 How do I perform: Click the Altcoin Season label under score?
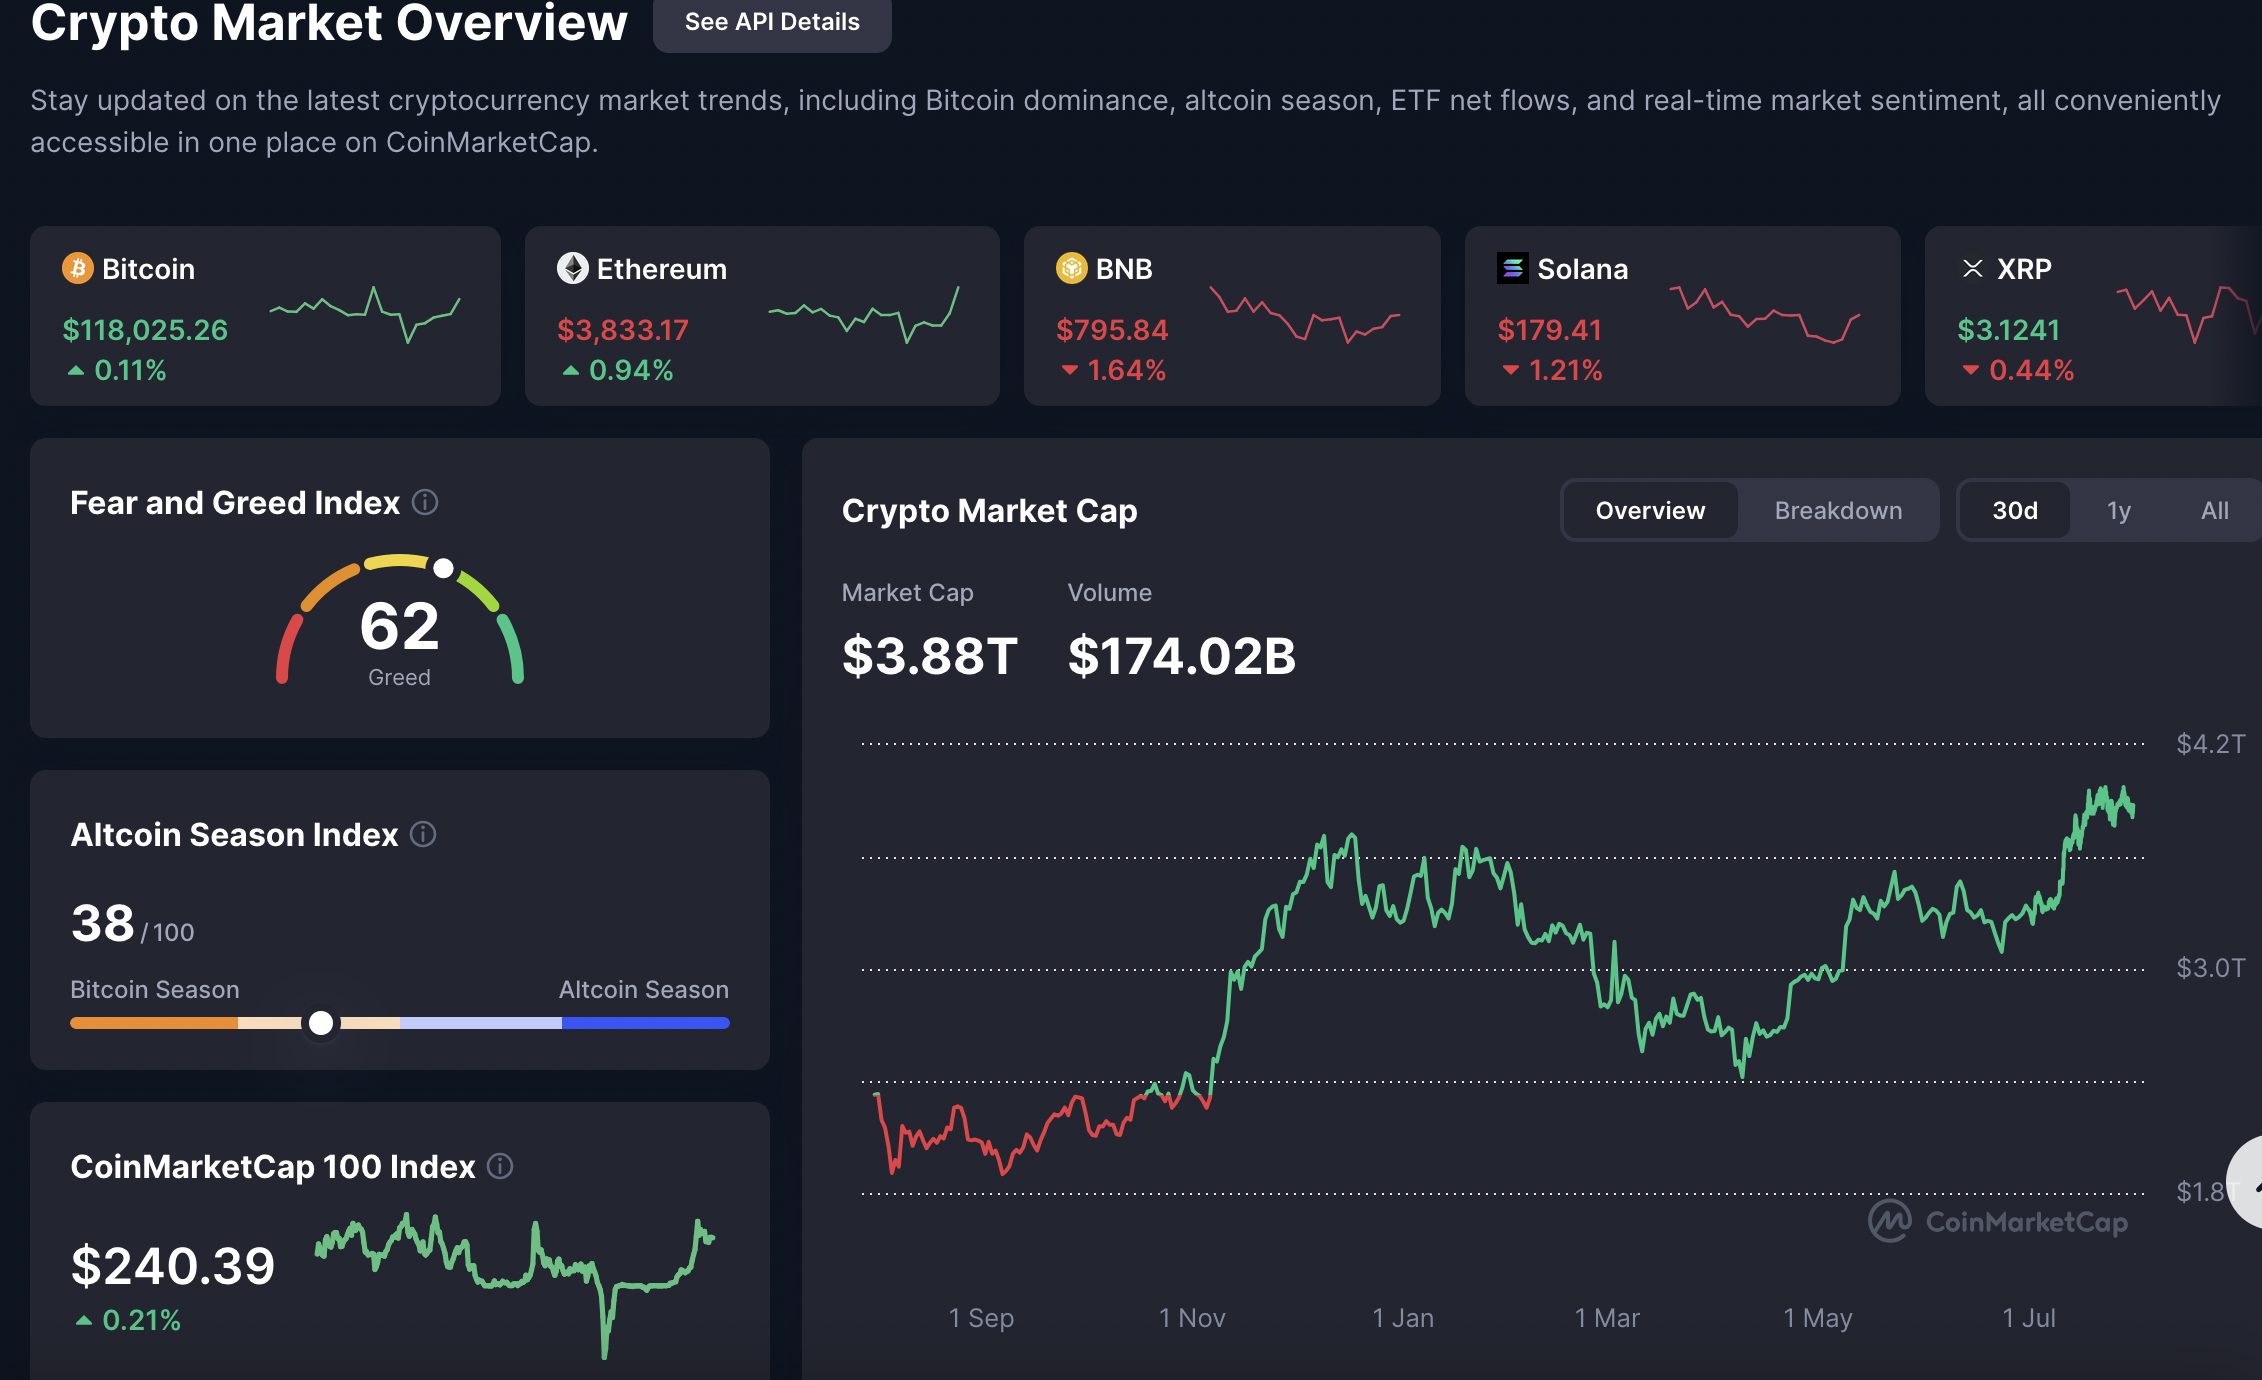(644, 989)
